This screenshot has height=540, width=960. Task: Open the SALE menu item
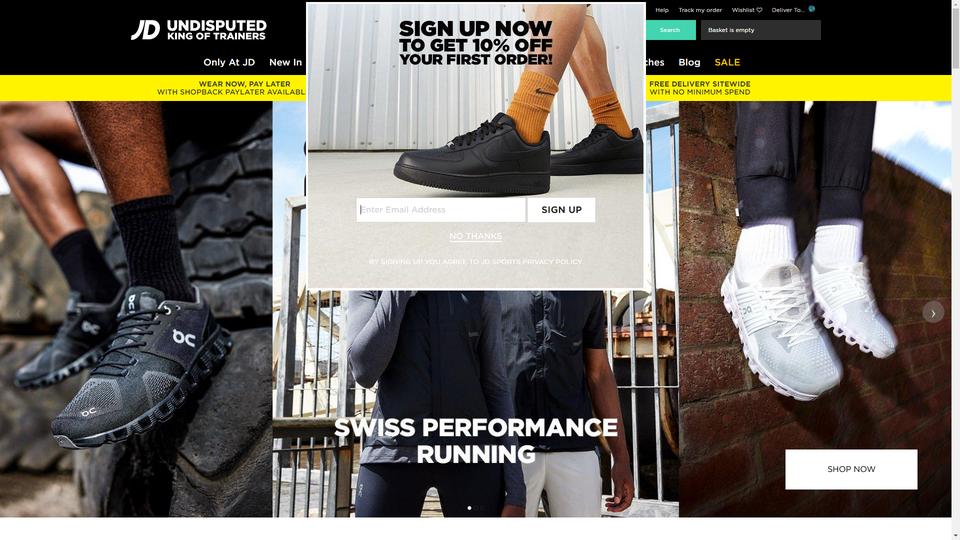click(727, 62)
